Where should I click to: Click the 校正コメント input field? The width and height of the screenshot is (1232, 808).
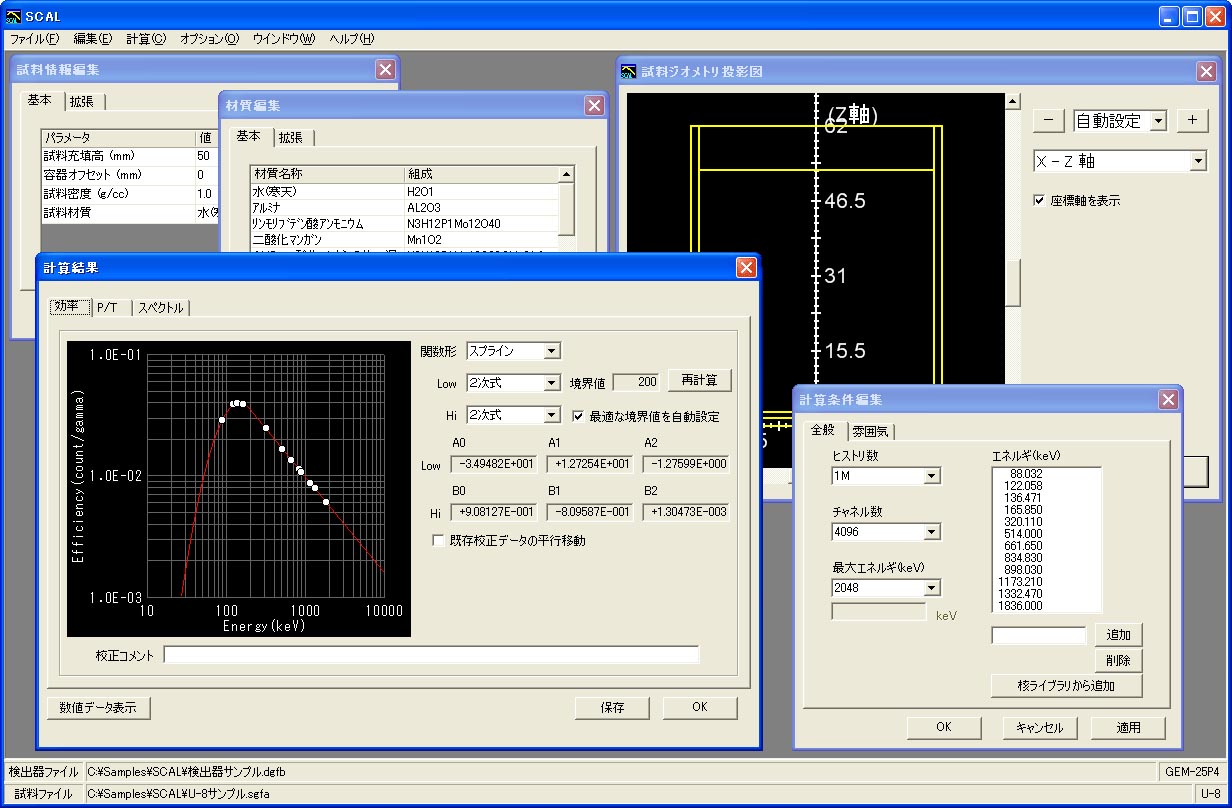coord(431,655)
